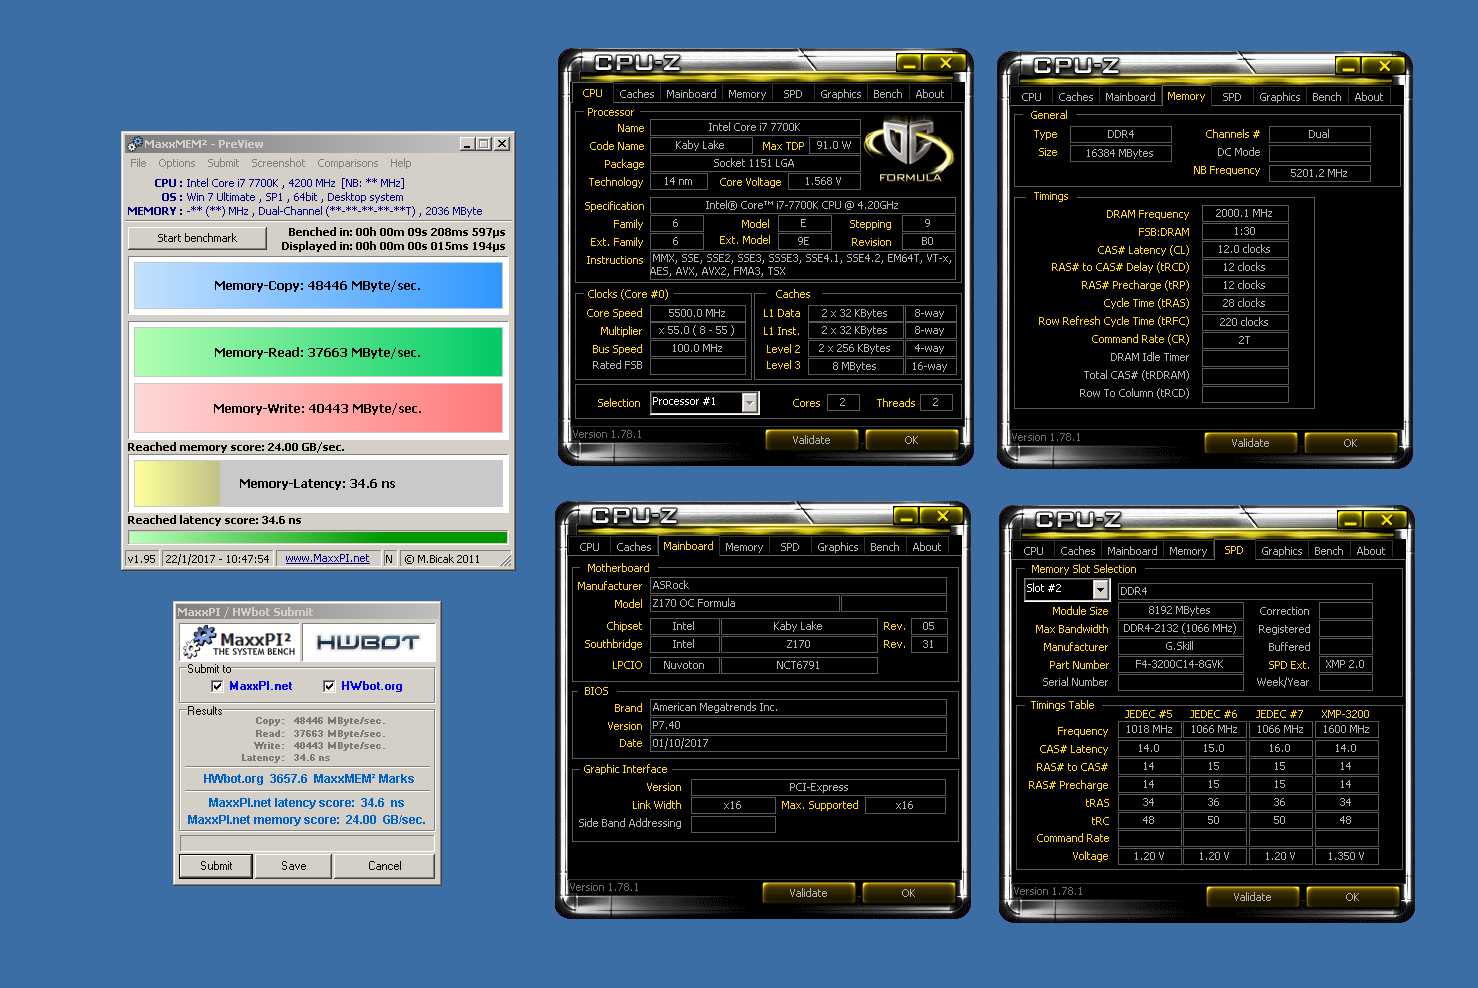Open SPD tab in CPU-Z Memory window
Viewport: 1478px width, 988px height.
1232,97
